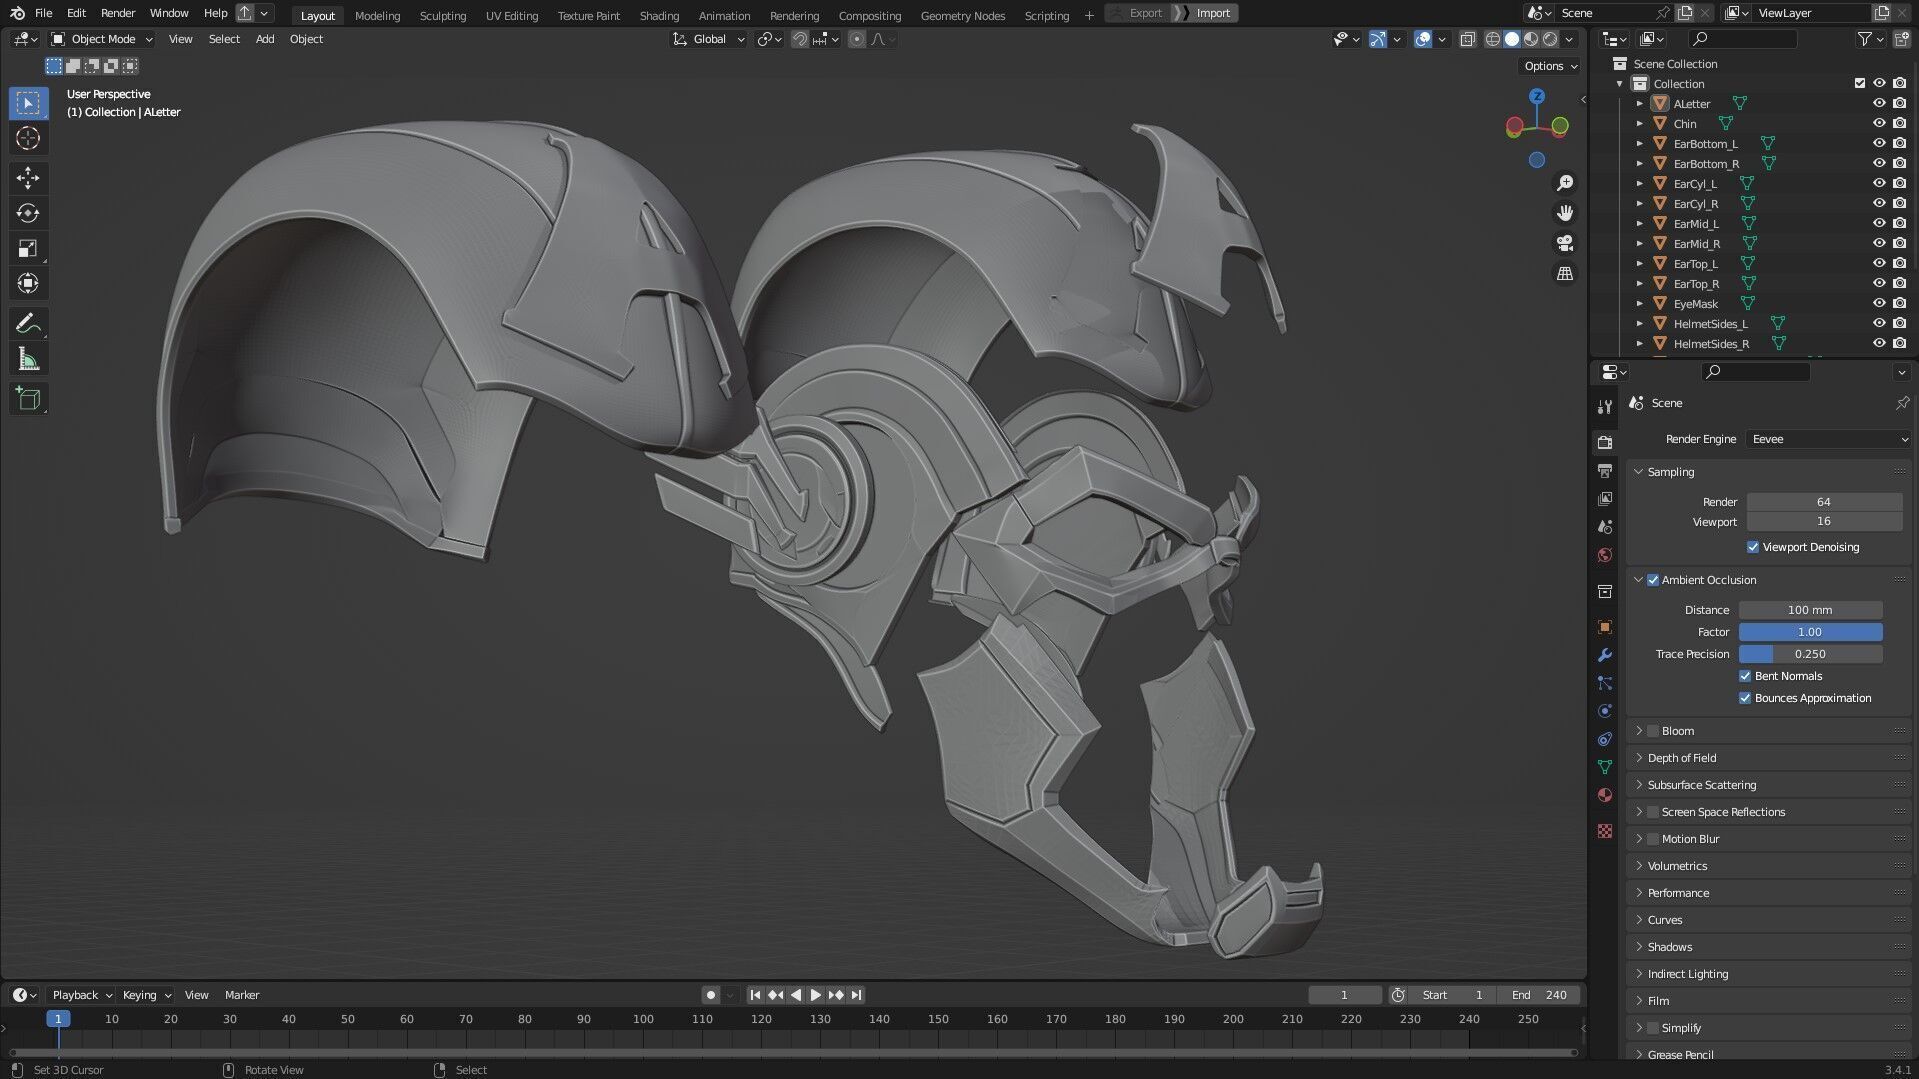Open the Add menu in viewport header

click(265, 39)
